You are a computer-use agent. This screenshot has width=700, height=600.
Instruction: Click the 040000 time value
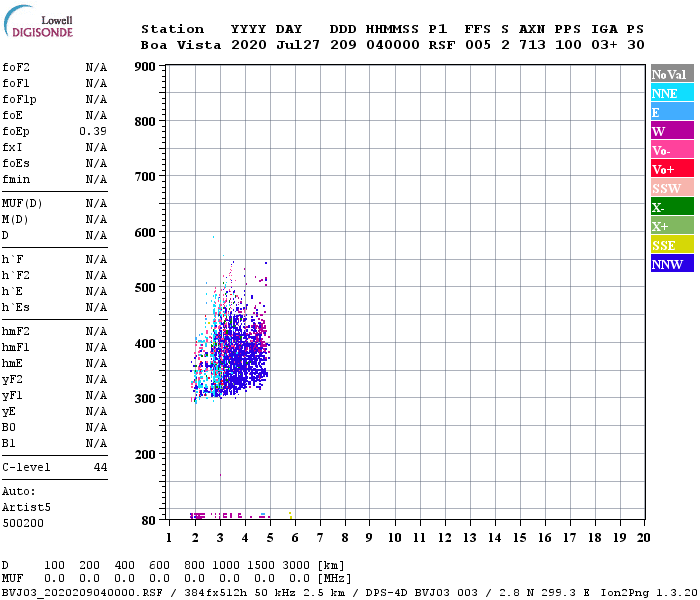[x=393, y=45]
